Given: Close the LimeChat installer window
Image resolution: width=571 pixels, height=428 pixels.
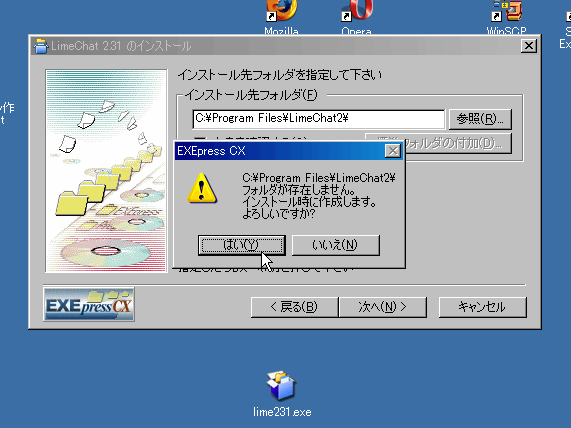Looking at the screenshot, I should point(529,46).
